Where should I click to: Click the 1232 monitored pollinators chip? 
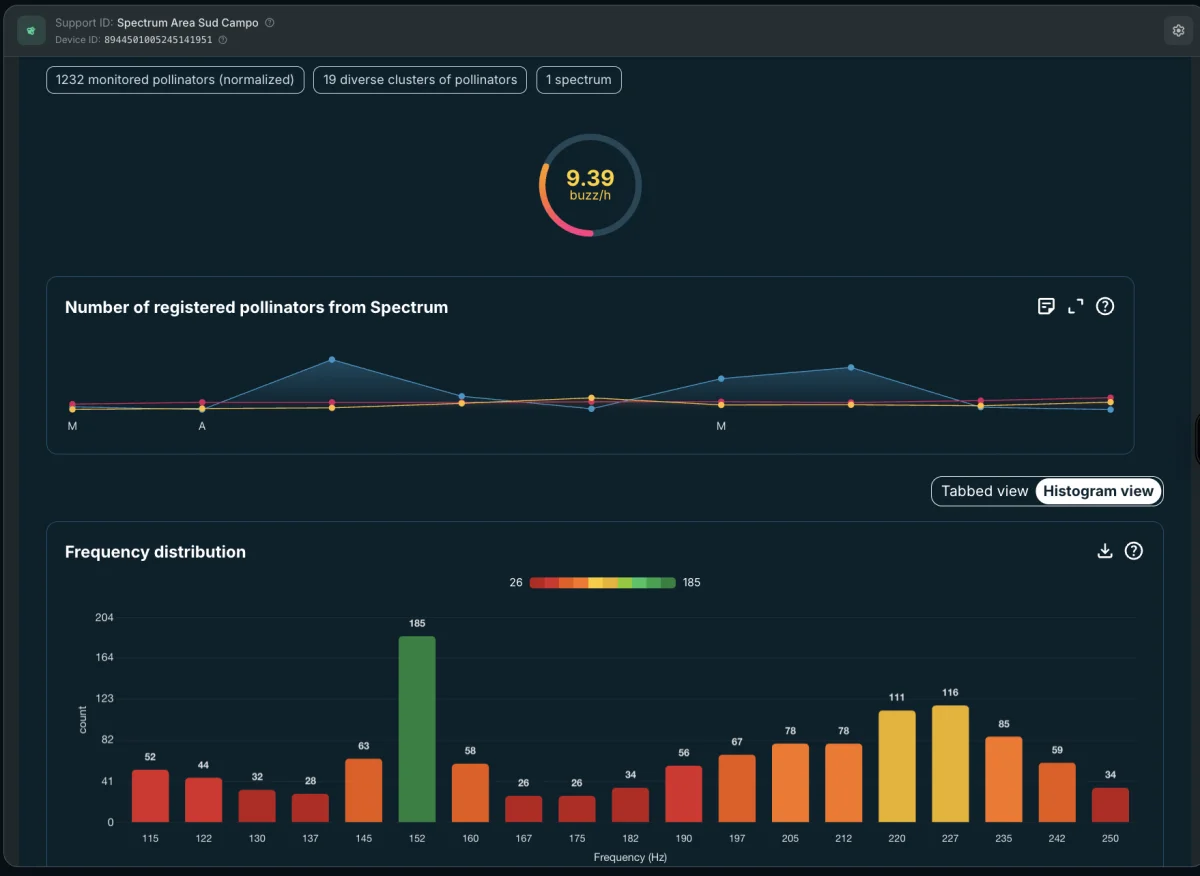tap(175, 80)
